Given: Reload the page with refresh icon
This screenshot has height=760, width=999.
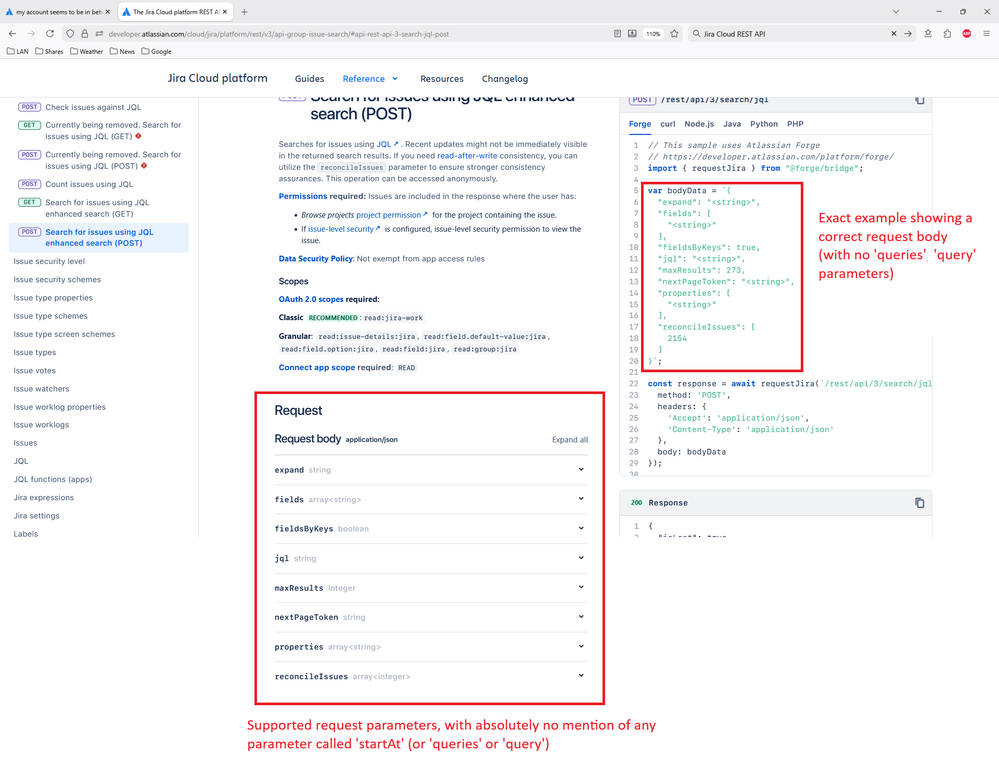Looking at the screenshot, I should [x=50, y=34].
